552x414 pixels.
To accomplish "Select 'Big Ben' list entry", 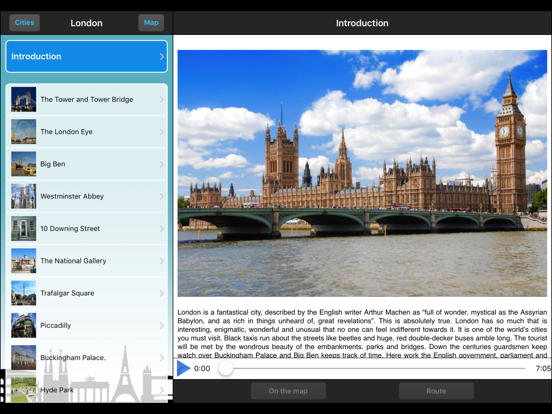I will point(87,164).
